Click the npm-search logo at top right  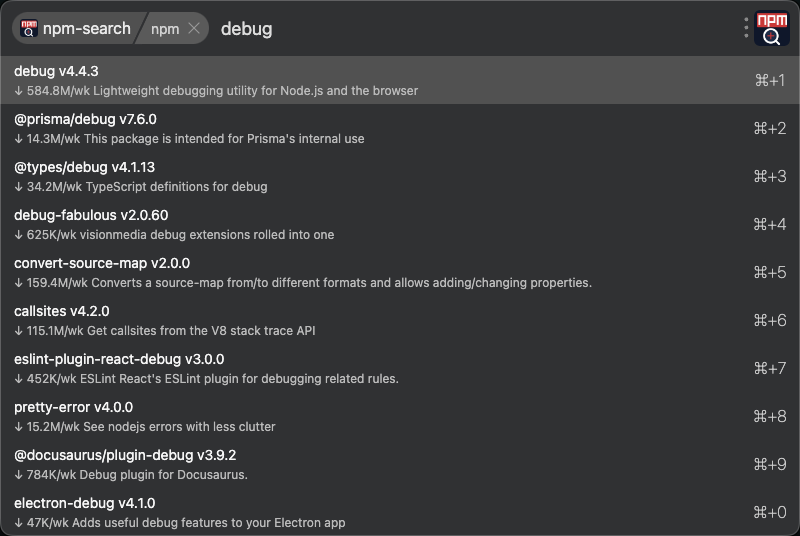771,28
